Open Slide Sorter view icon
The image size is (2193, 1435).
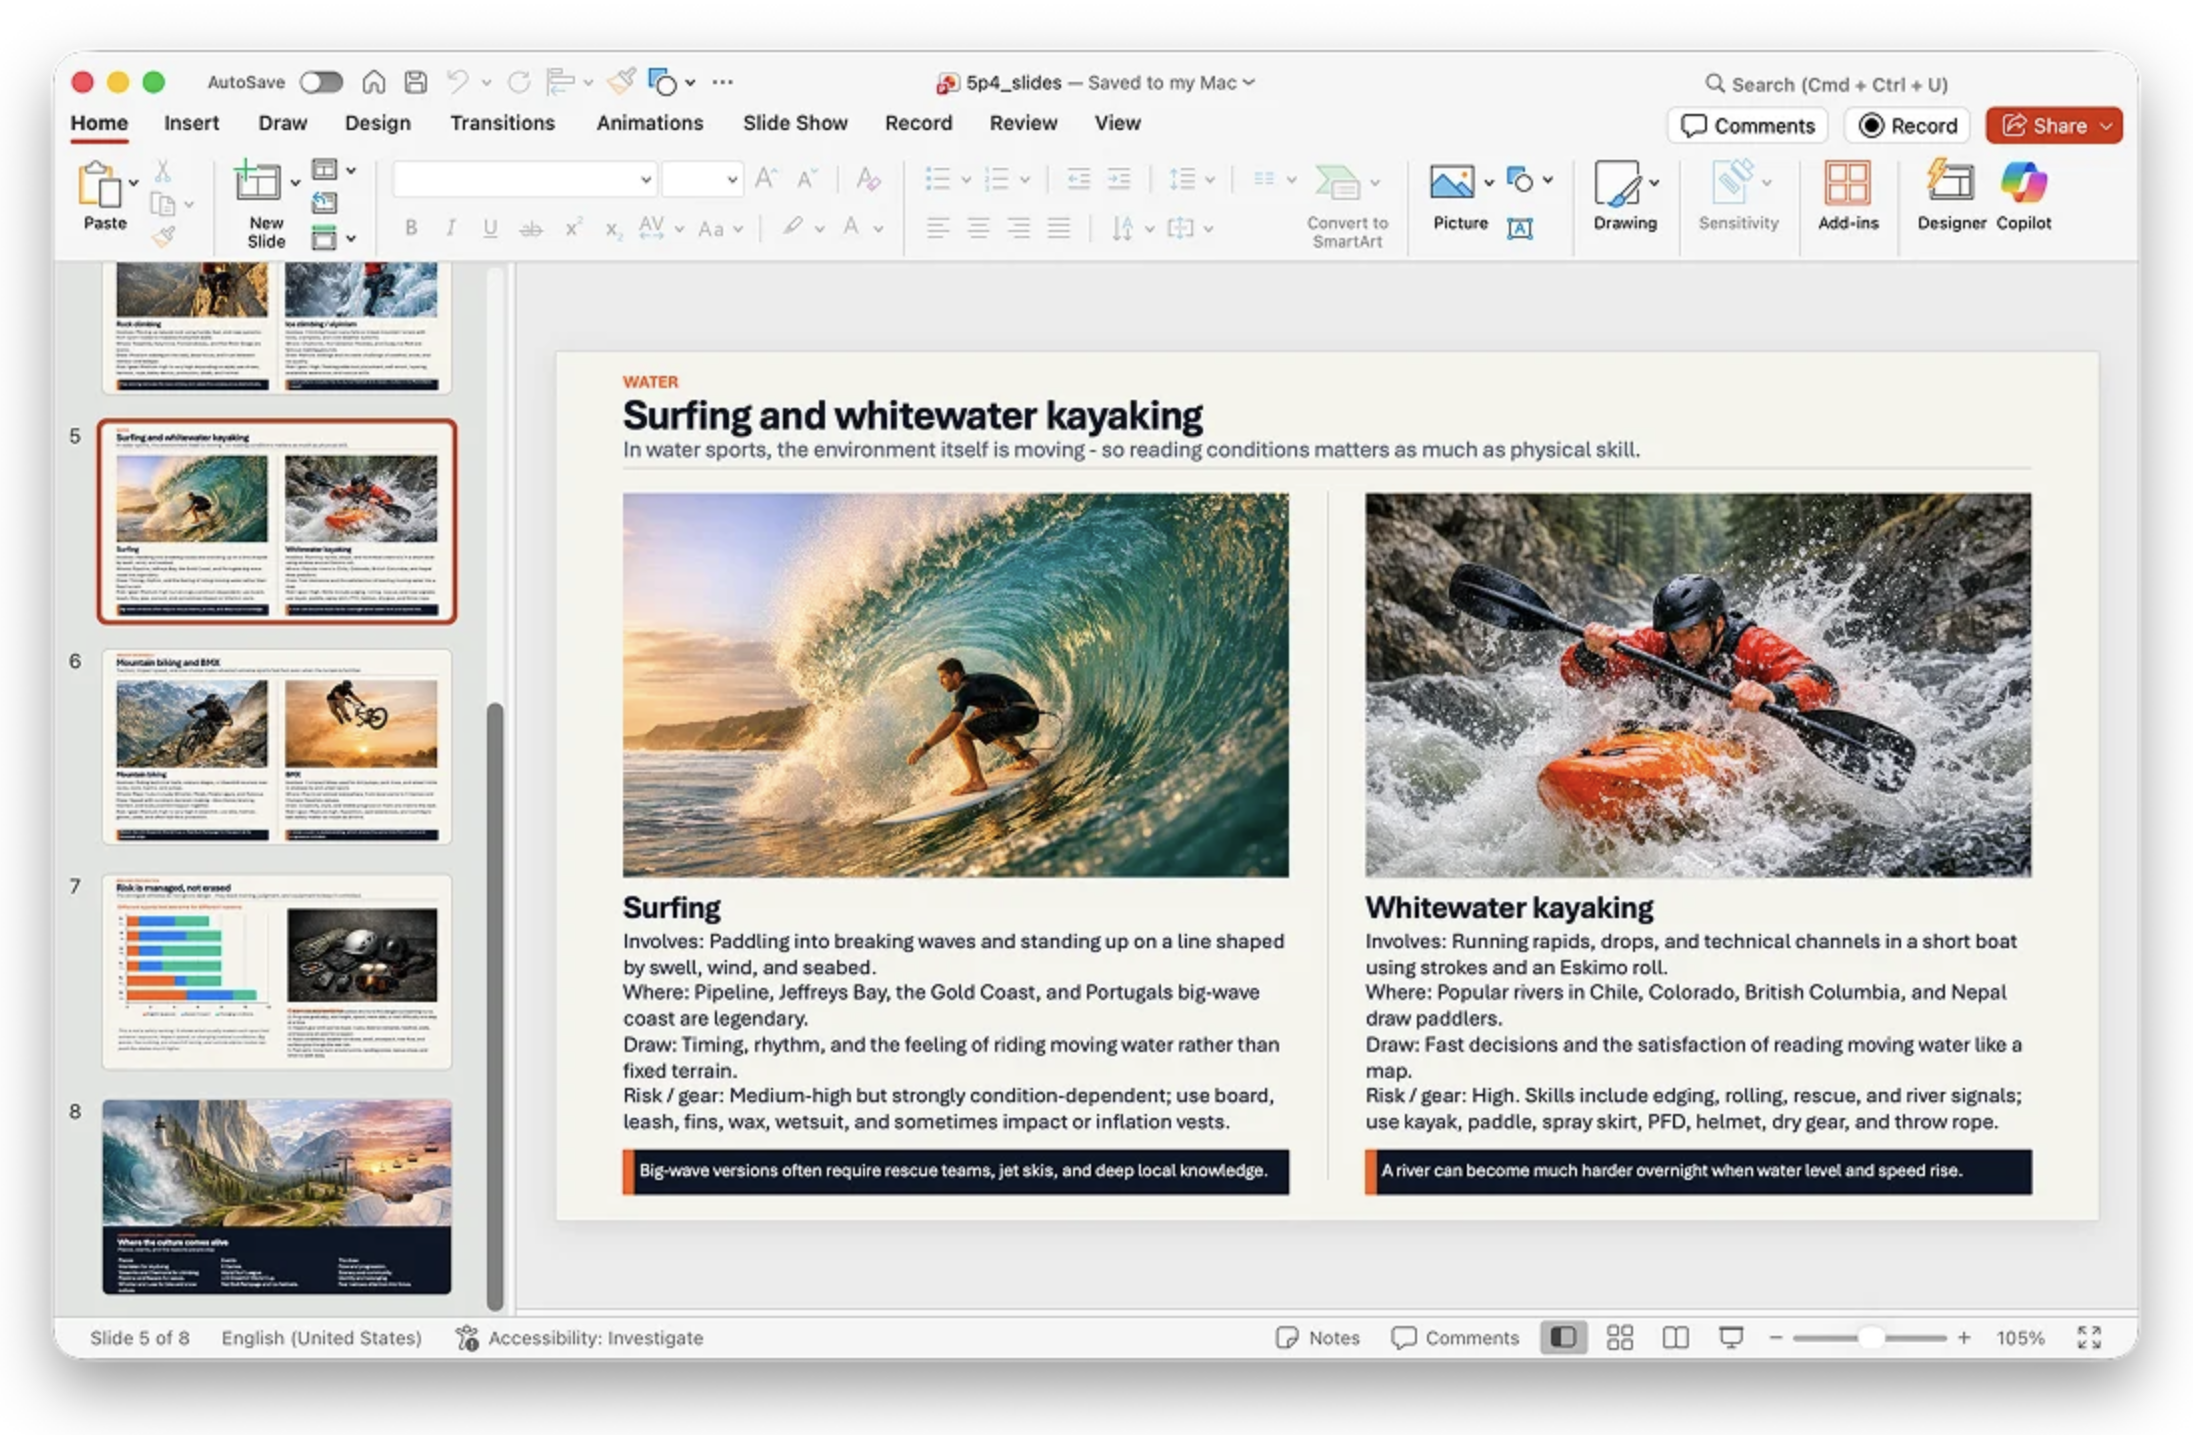pos(1619,1337)
